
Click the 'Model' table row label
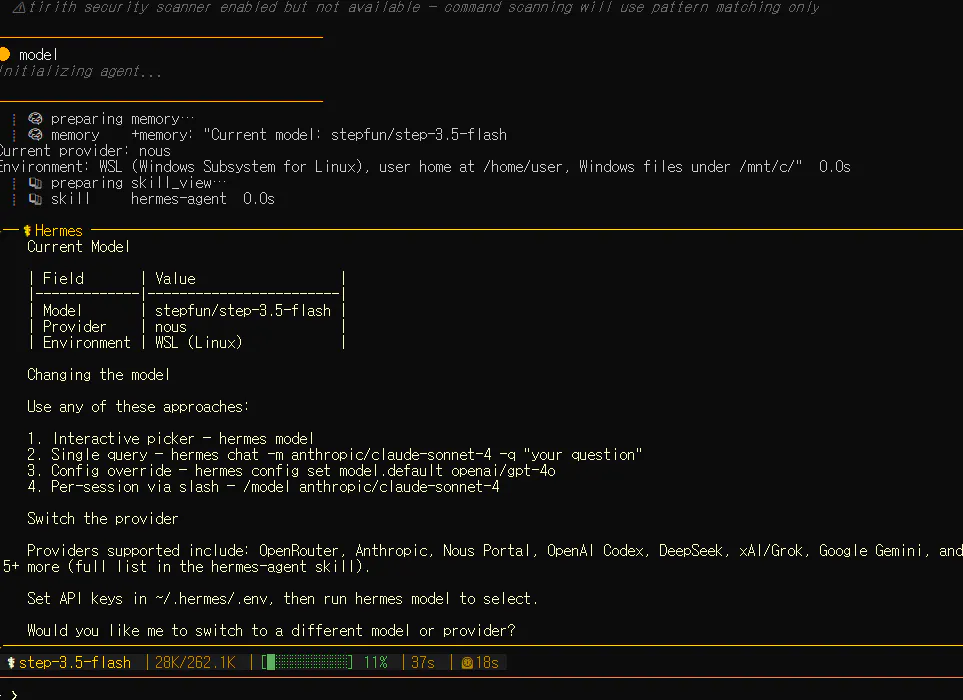coord(62,311)
